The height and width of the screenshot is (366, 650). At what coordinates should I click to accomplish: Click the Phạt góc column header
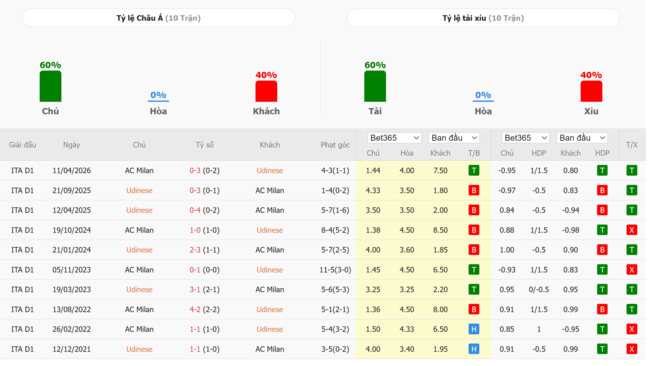coord(335,145)
